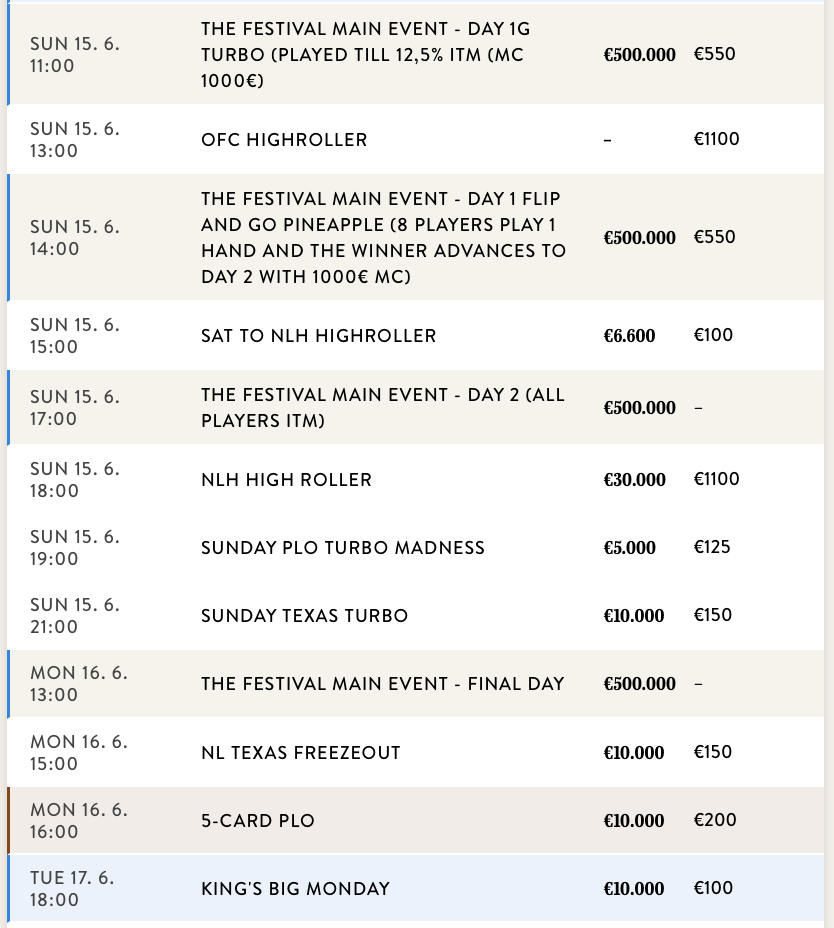Open the Sunday Texas Turbo event
The image size is (834, 928).
click(x=304, y=616)
